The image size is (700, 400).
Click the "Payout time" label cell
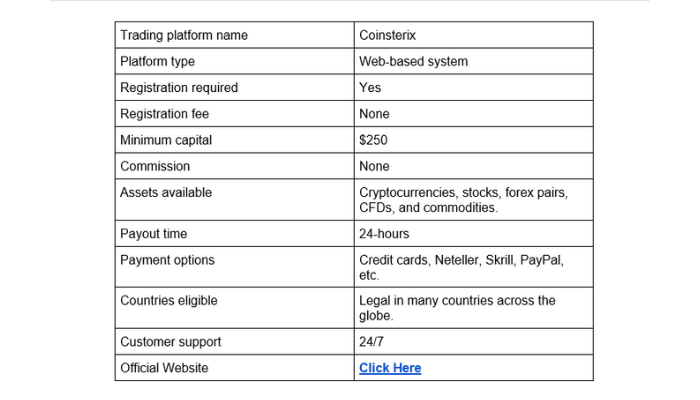[153, 234]
